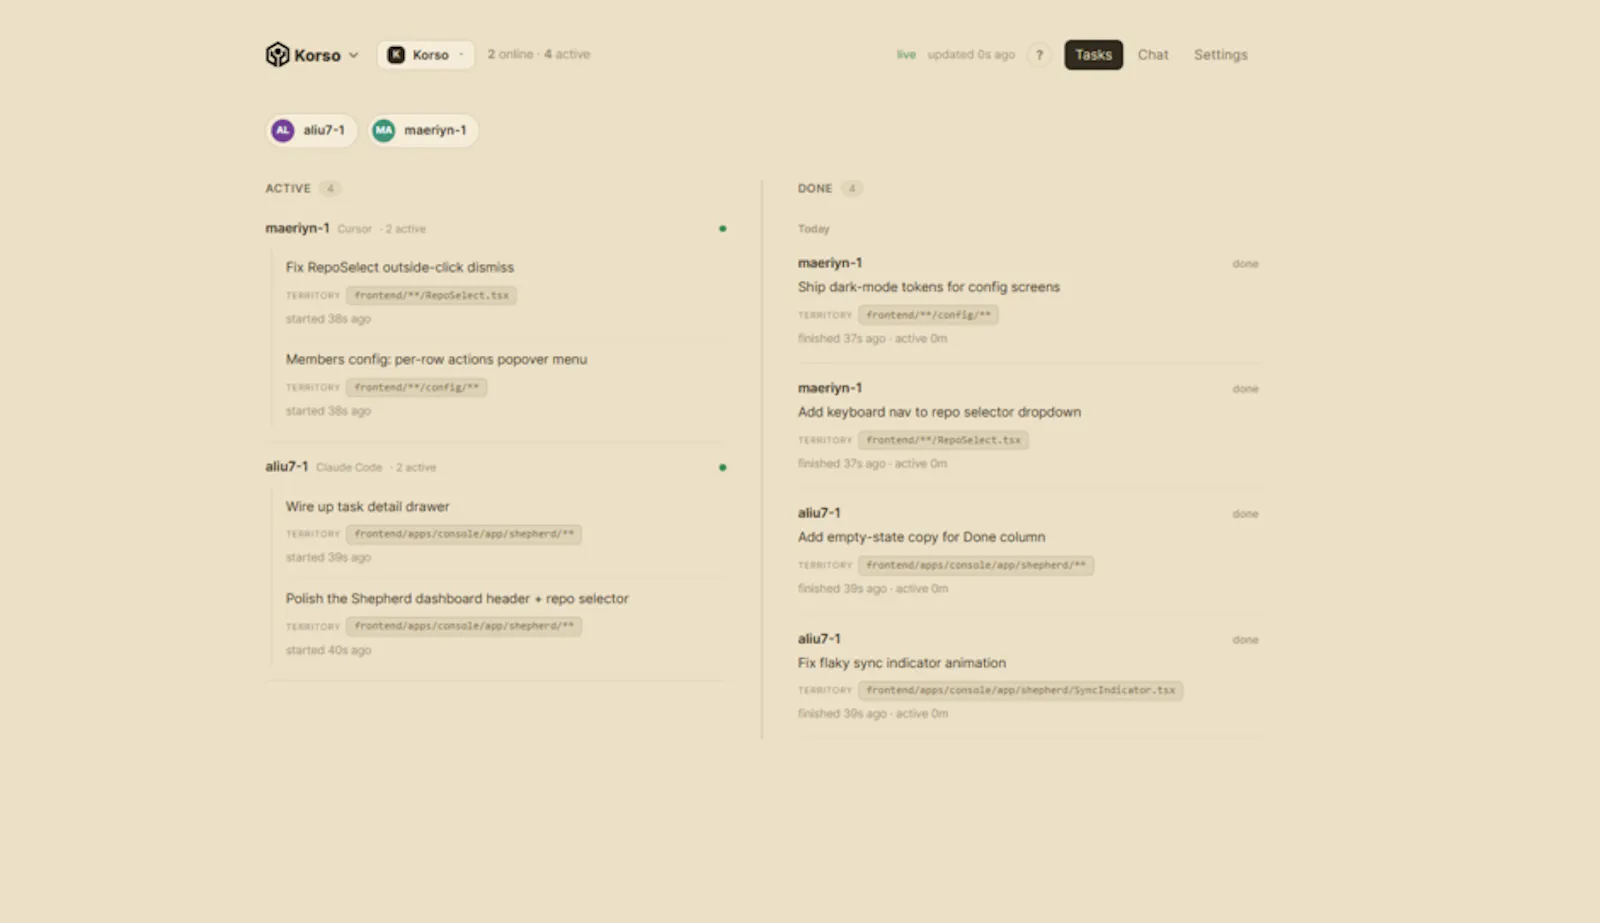
Task: Select the aliu7-1 agent chip
Action: (x=312, y=130)
